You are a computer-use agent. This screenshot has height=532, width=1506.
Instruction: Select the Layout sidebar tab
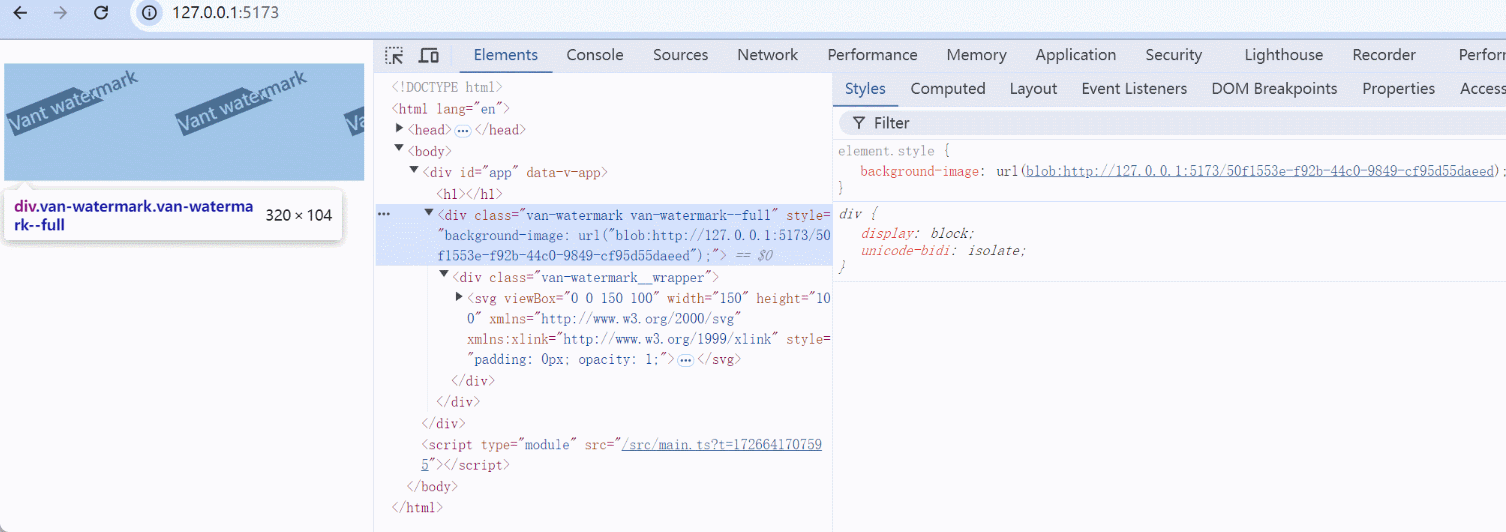coord(1033,89)
